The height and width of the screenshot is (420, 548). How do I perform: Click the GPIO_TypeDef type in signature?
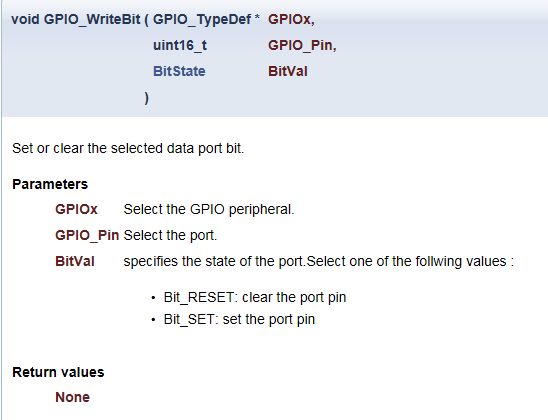tap(202, 20)
